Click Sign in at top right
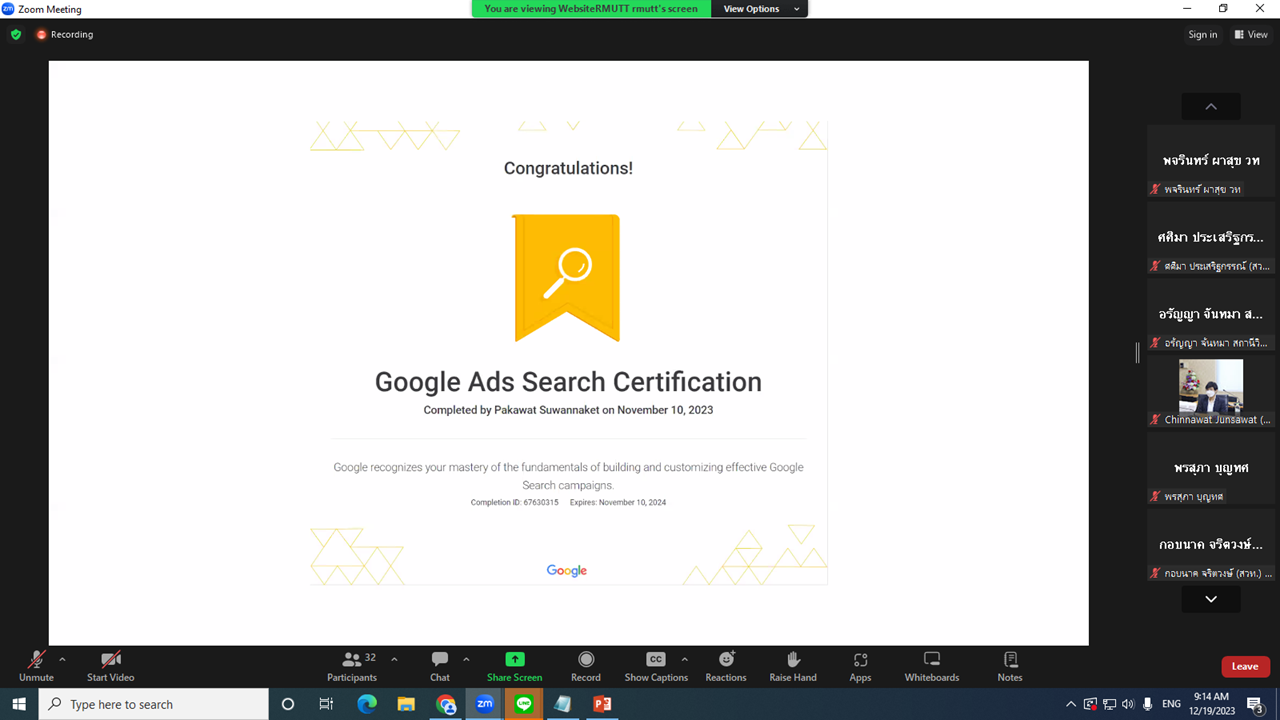This screenshot has height=720, width=1280. click(x=1203, y=34)
